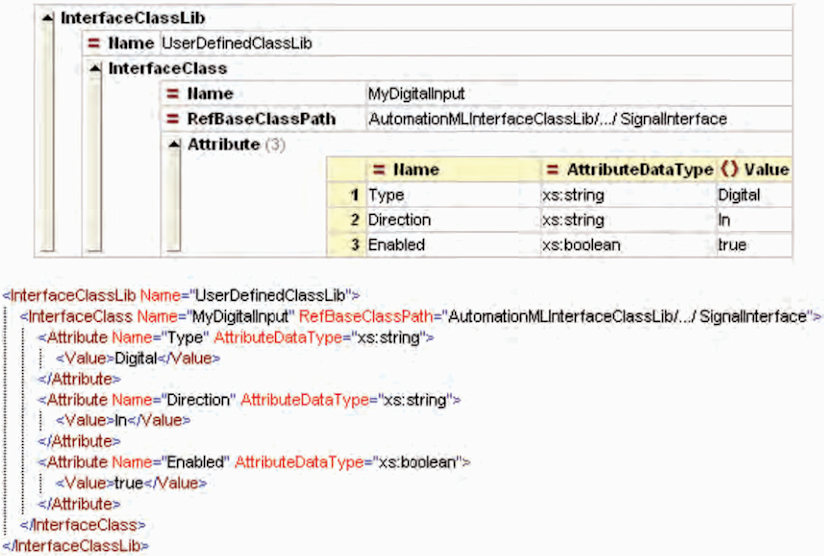Click the element brackets icon beside Value

pos(729,169)
